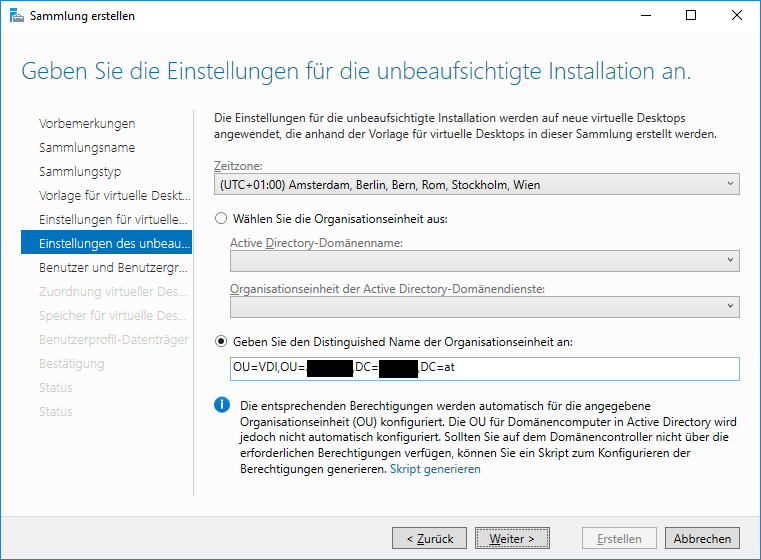The image size is (761, 560).
Task: Follow the Skript generieren link
Action: pyautogui.click(x=435, y=469)
